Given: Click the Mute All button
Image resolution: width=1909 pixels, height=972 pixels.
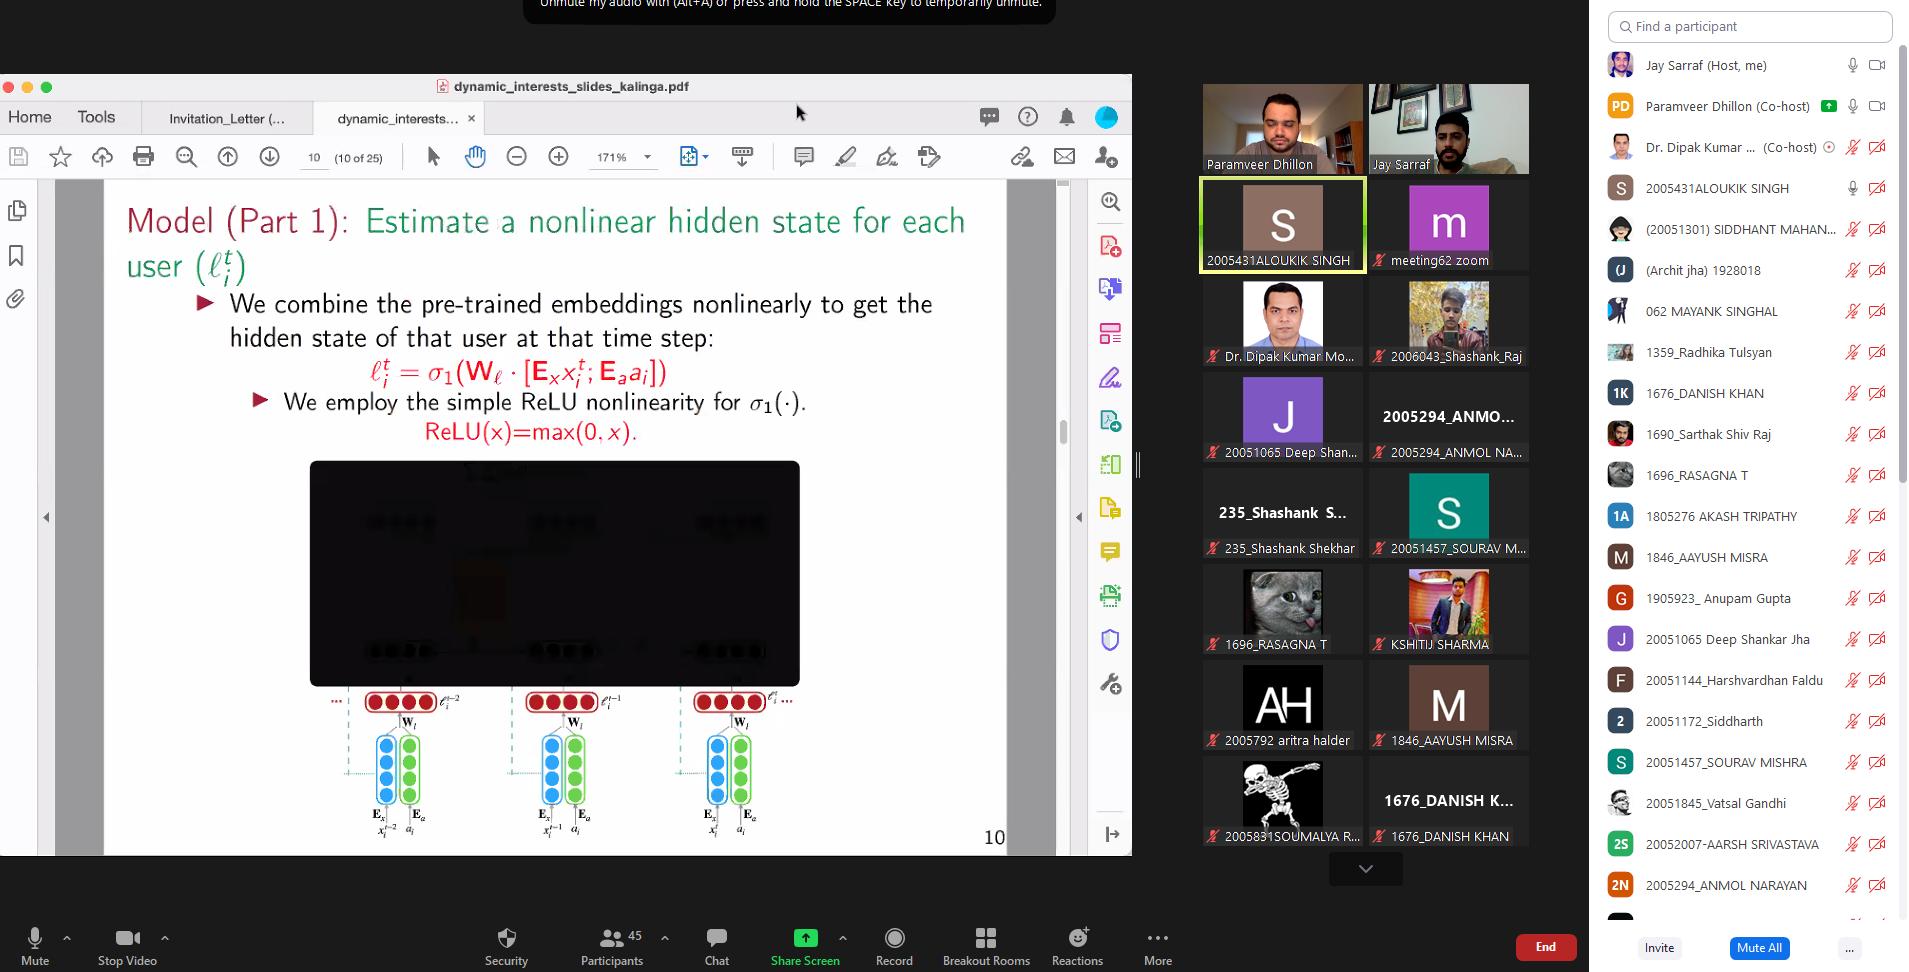Looking at the screenshot, I should (1758, 948).
